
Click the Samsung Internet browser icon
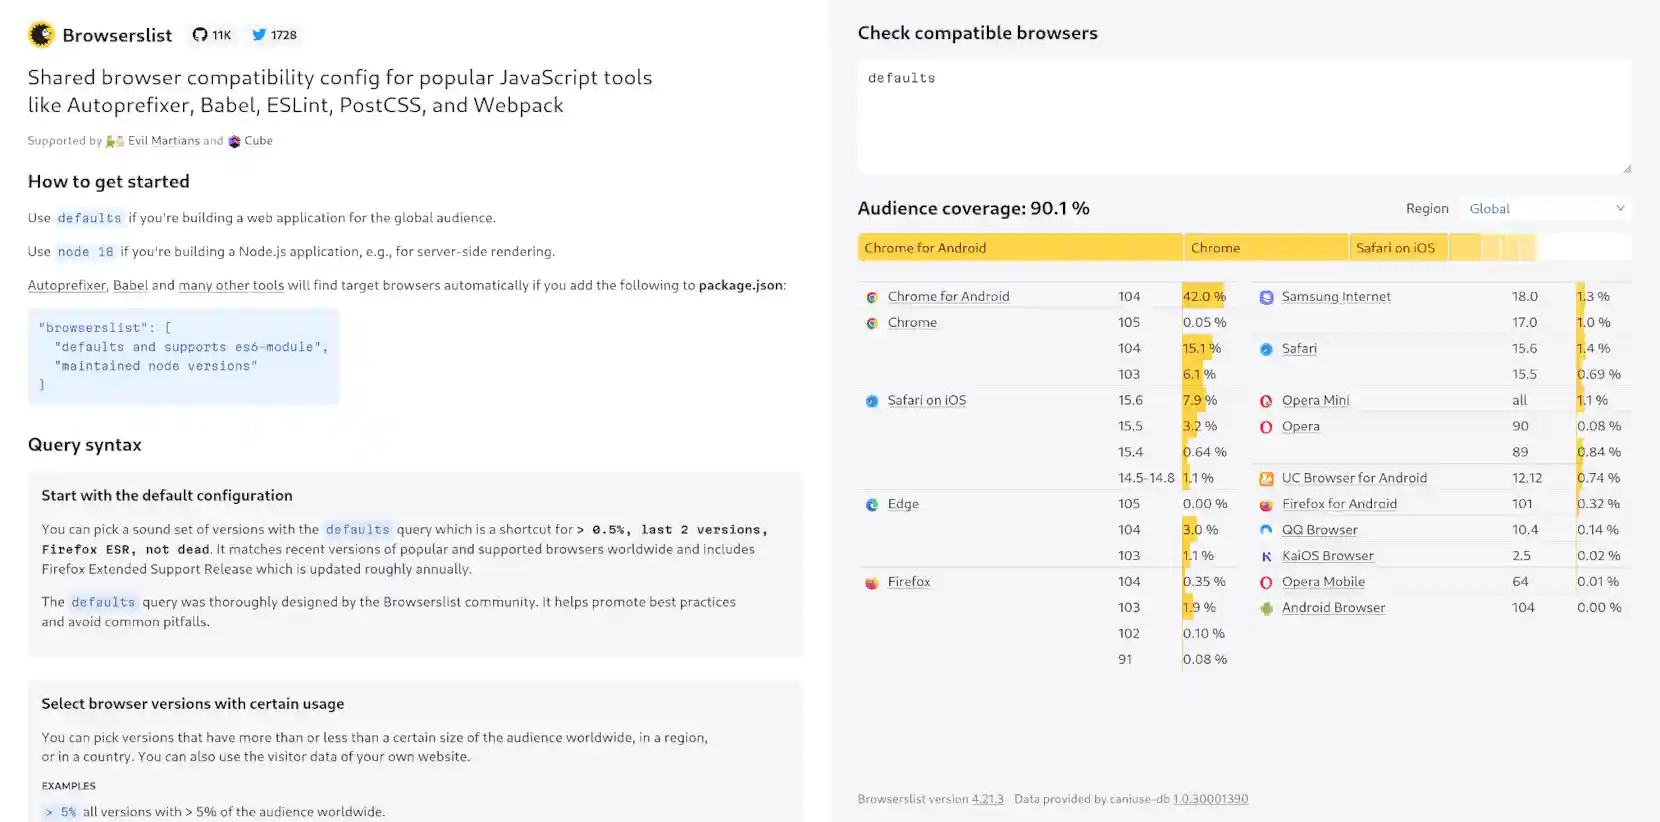[x=1264, y=296]
